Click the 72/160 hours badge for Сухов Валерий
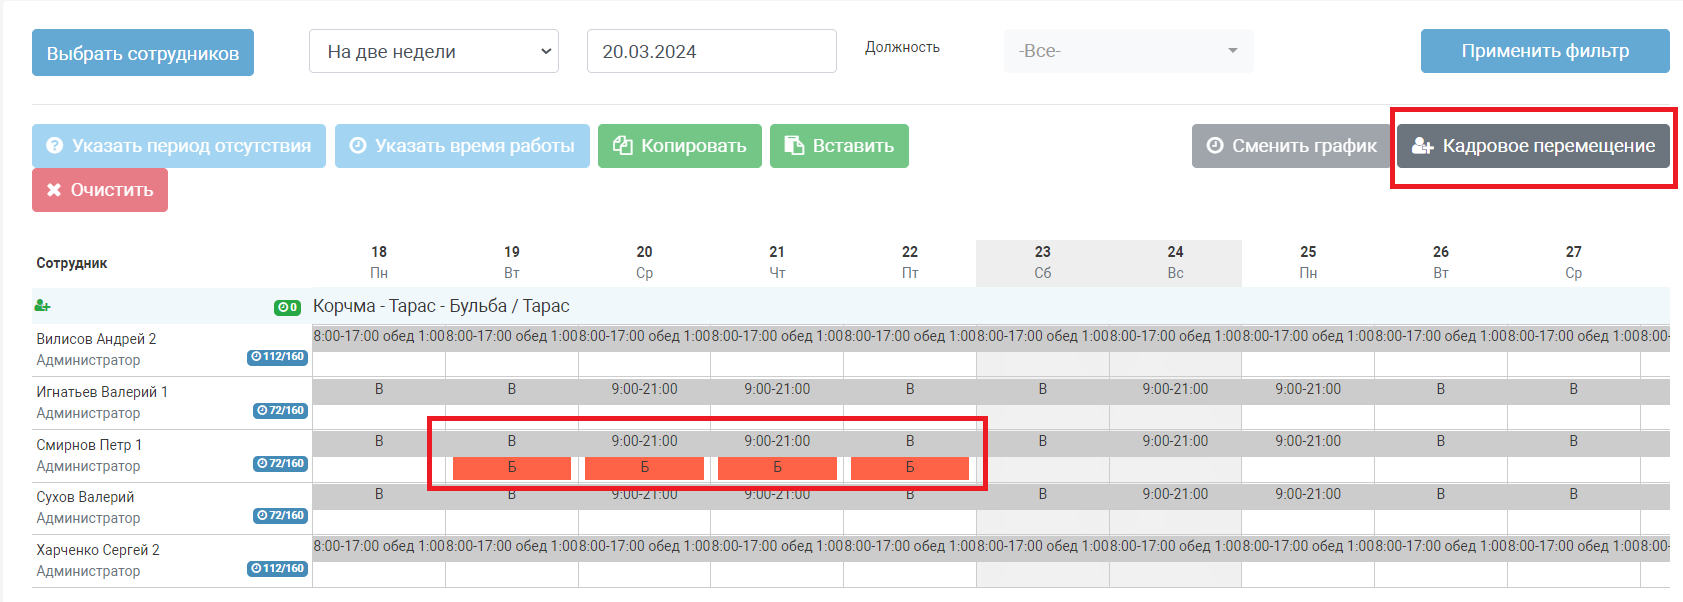This screenshot has width=1683, height=602. [x=280, y=515]
